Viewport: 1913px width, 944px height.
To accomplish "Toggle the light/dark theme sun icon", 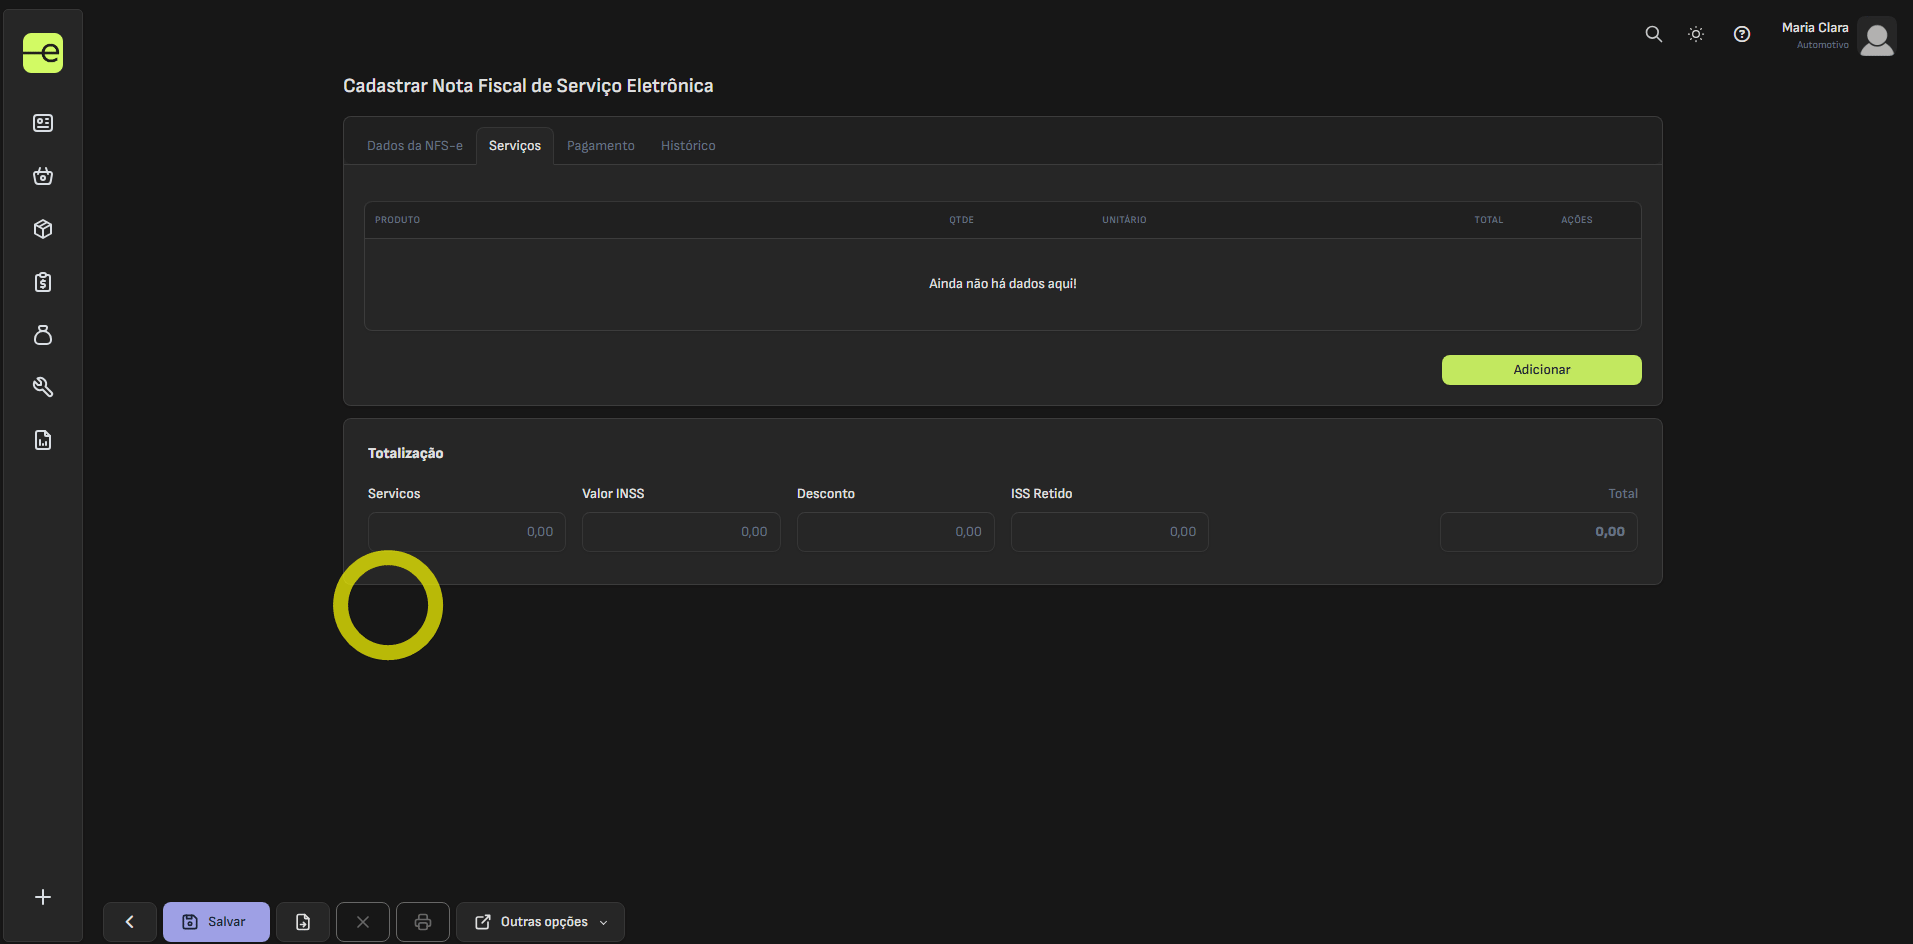I will pyautogui.click(x=1696, y=34).
